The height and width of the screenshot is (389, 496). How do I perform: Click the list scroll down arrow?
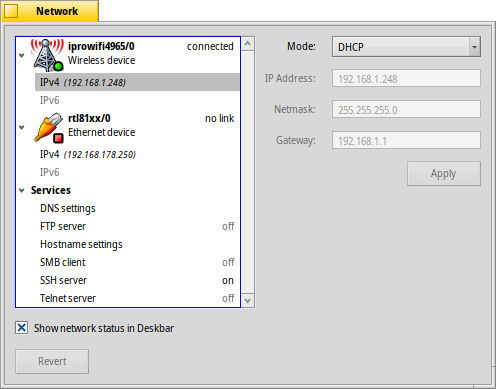click(248, 300)
